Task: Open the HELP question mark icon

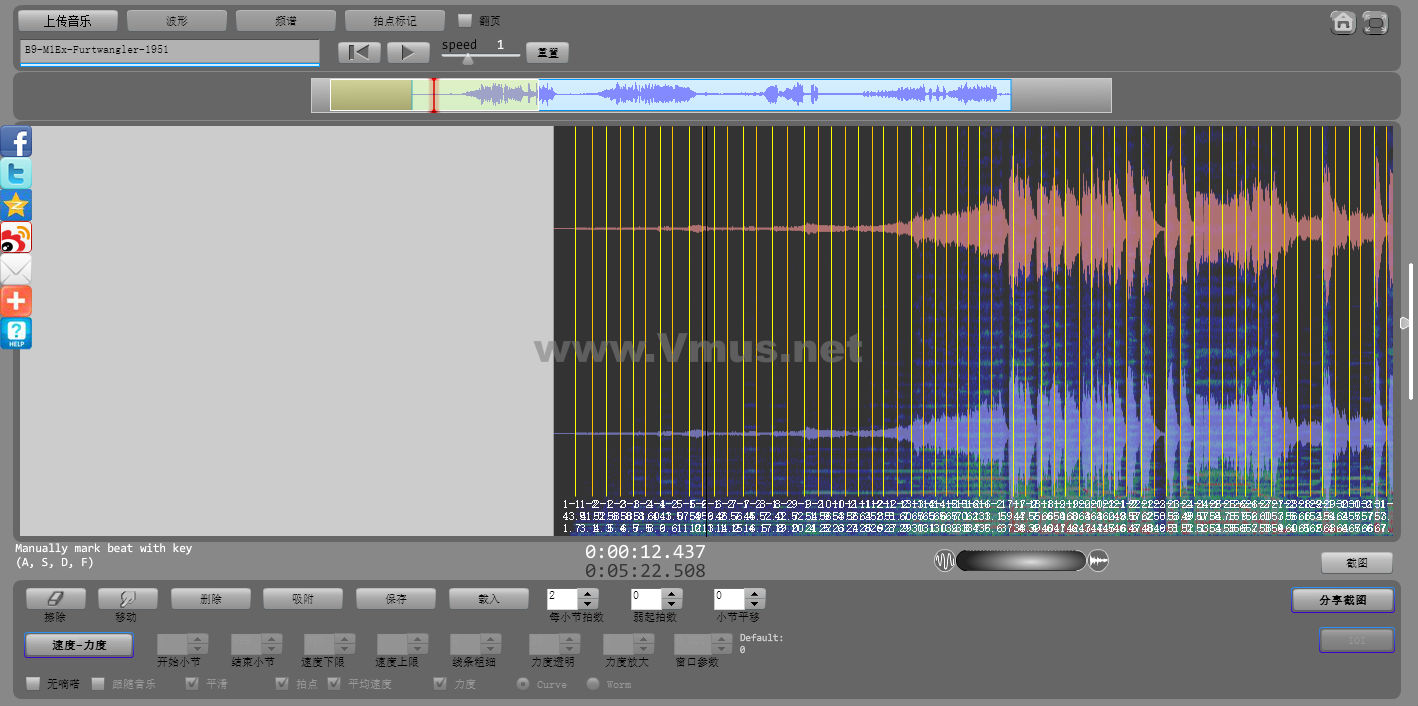Action: (16, 333)
